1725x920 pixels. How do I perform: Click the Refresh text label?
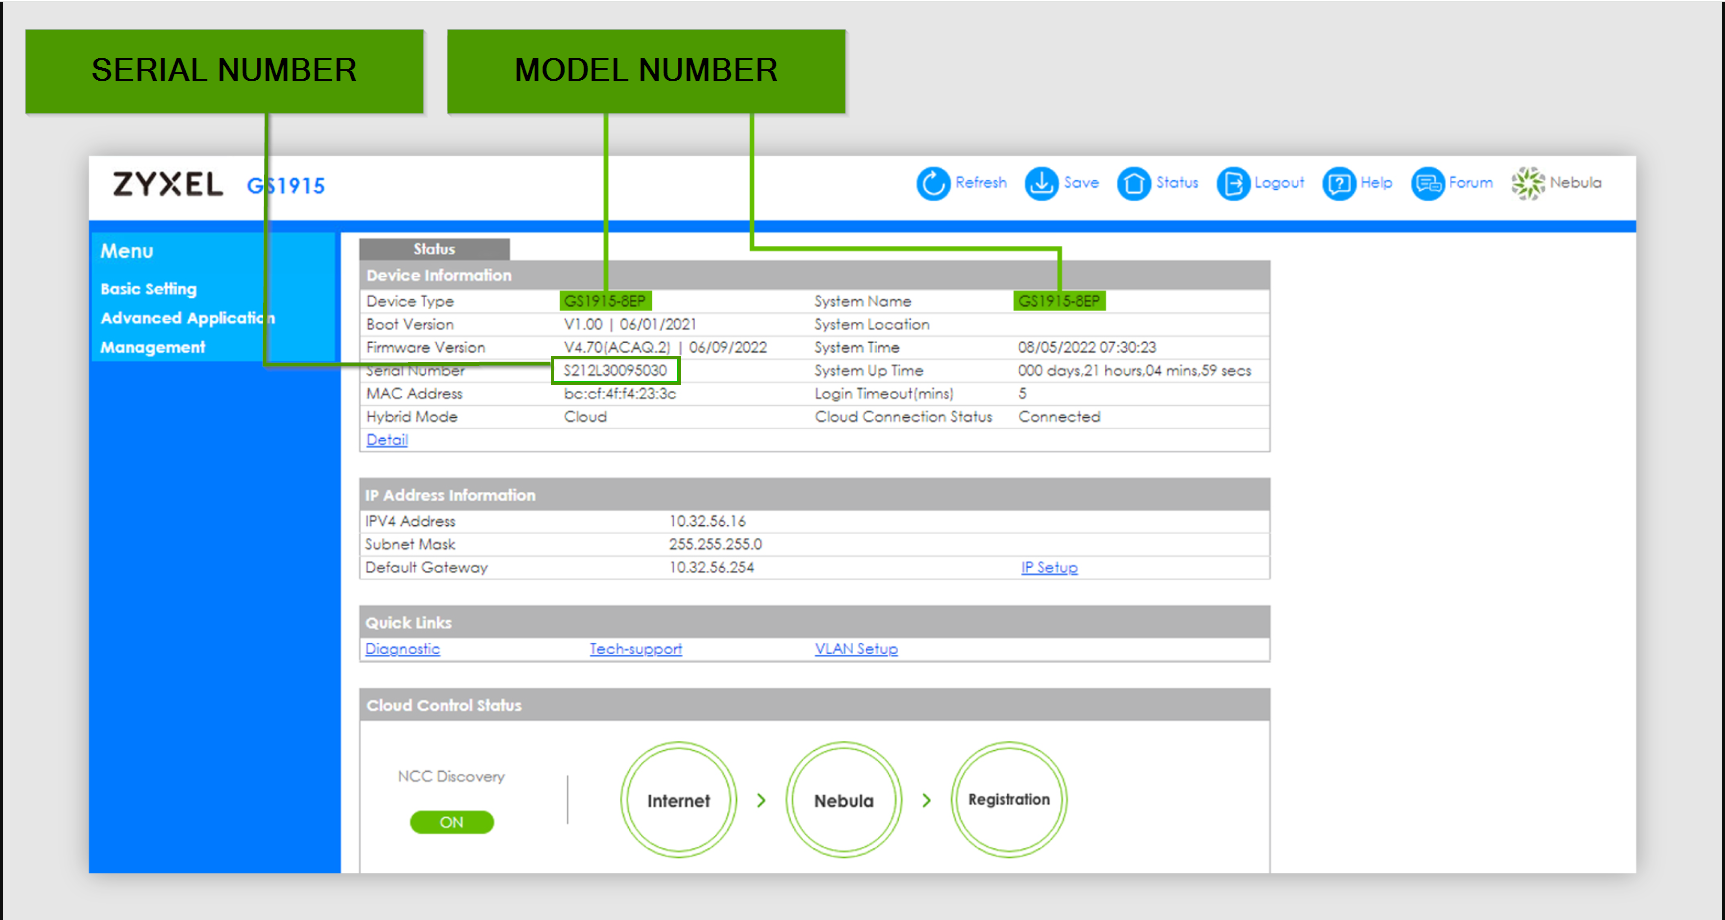(x=981, y=183)
